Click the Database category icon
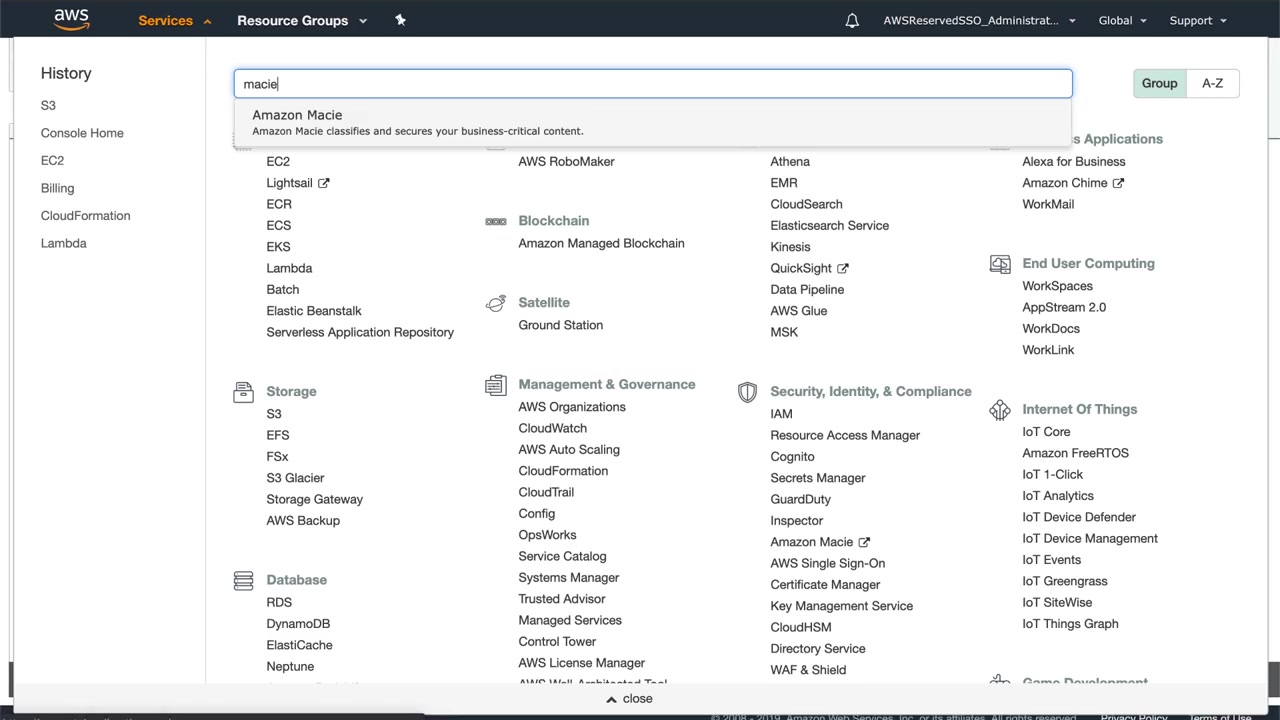Screen dimensions: 1280x720 [x=243, y=580]
